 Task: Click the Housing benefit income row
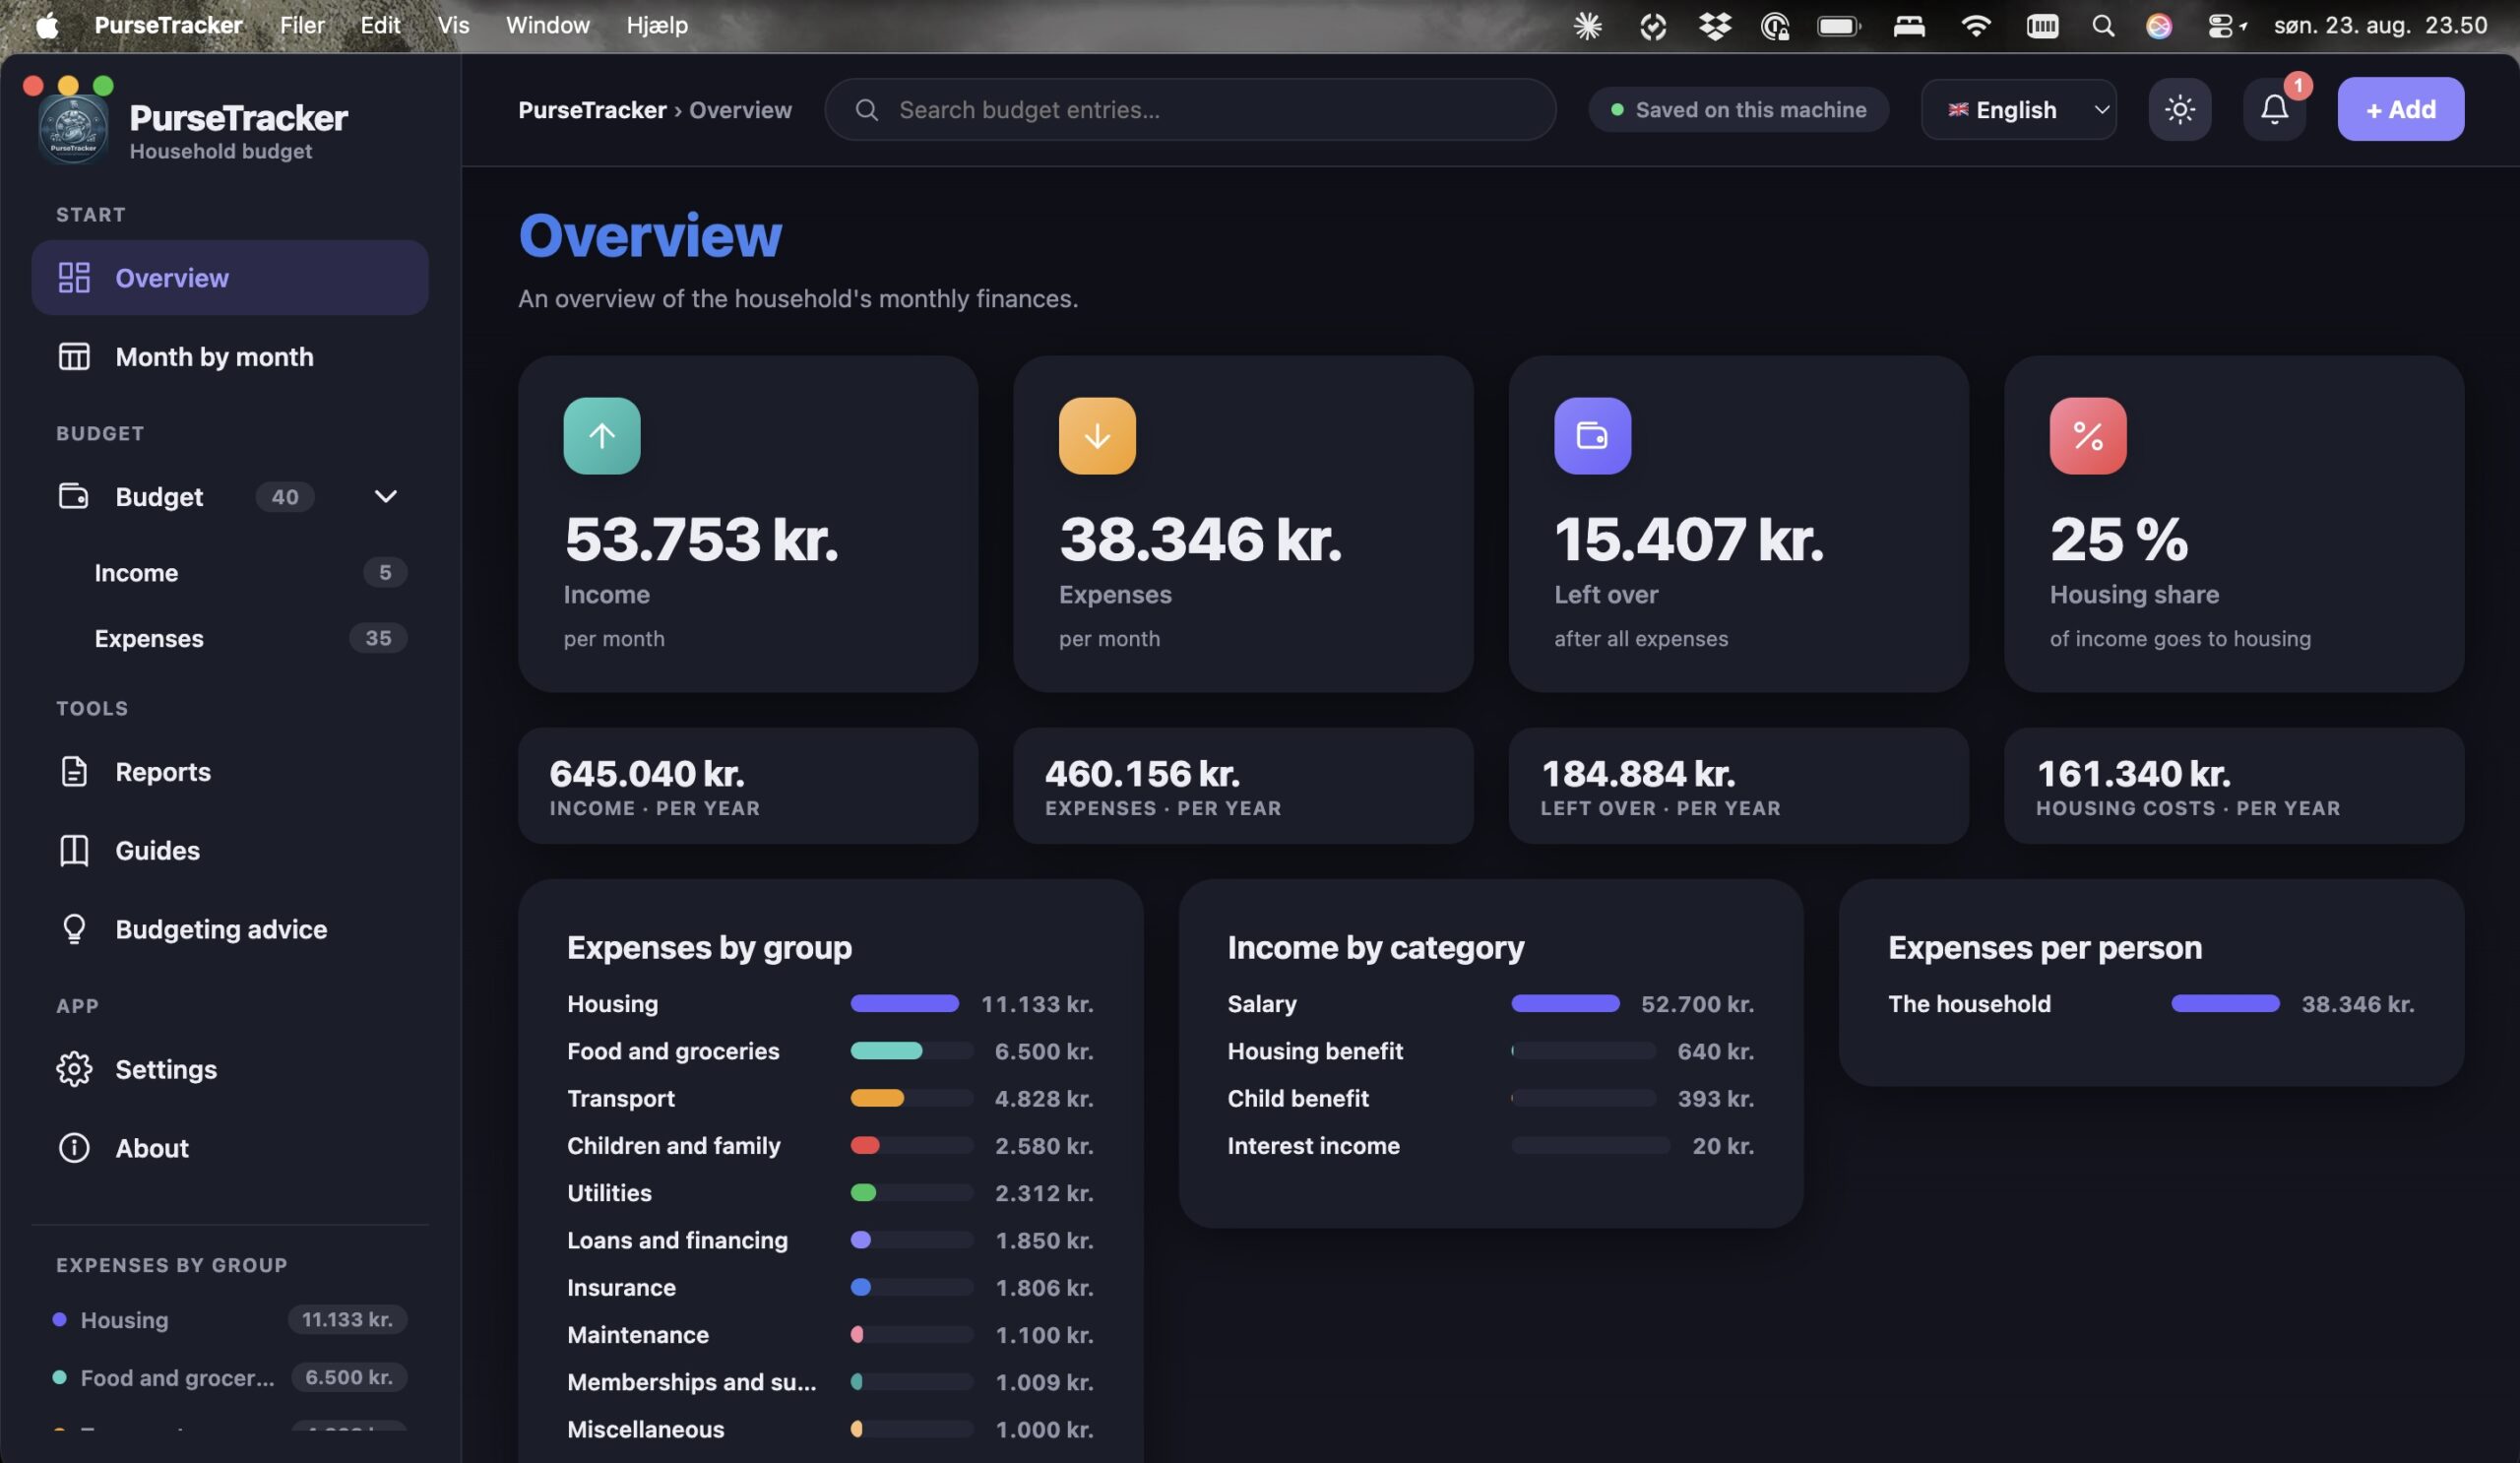coord(1490,1051)
